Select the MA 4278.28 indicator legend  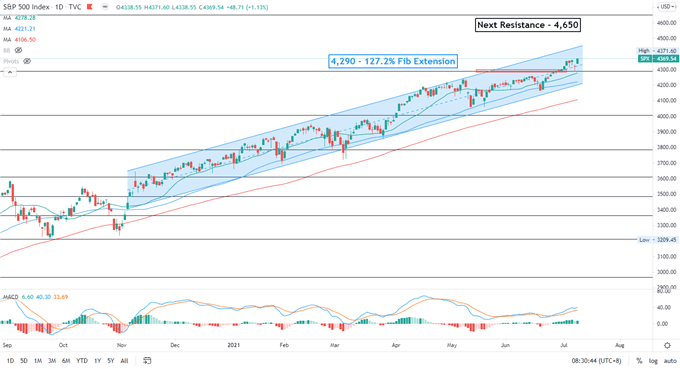[x=20, y=18]
